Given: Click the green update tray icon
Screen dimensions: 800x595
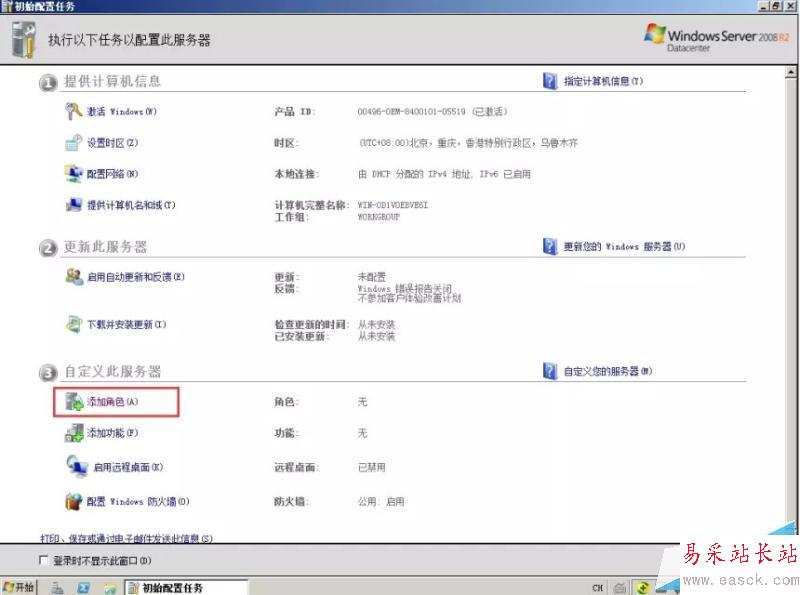Looking at the screenshot, I should point(643,587).
